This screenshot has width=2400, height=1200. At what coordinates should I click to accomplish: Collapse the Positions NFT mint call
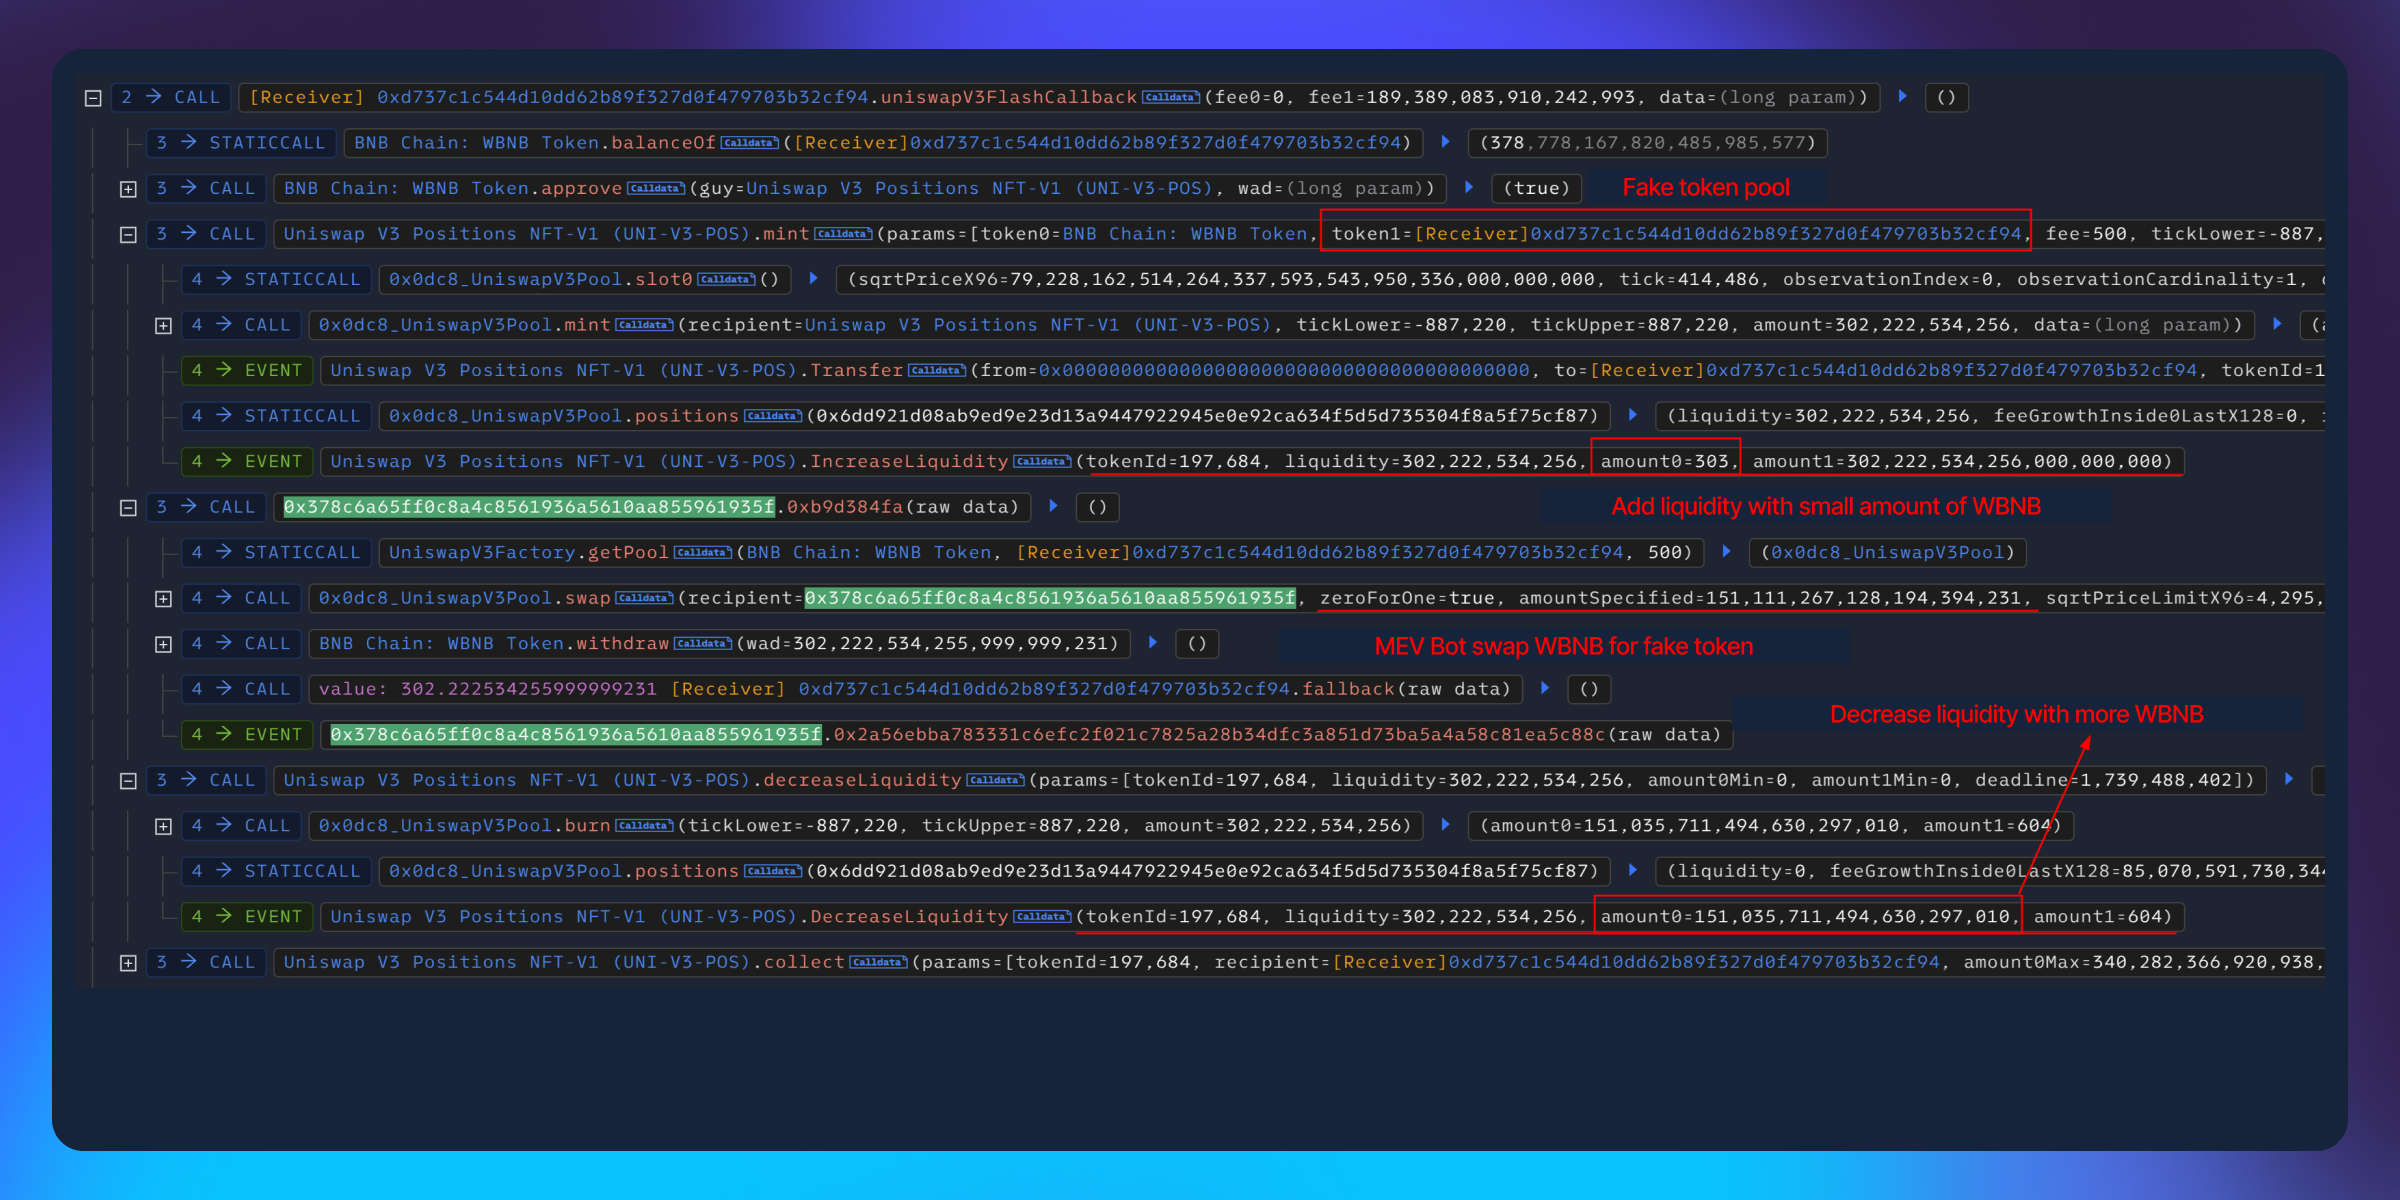click(128, 235)
